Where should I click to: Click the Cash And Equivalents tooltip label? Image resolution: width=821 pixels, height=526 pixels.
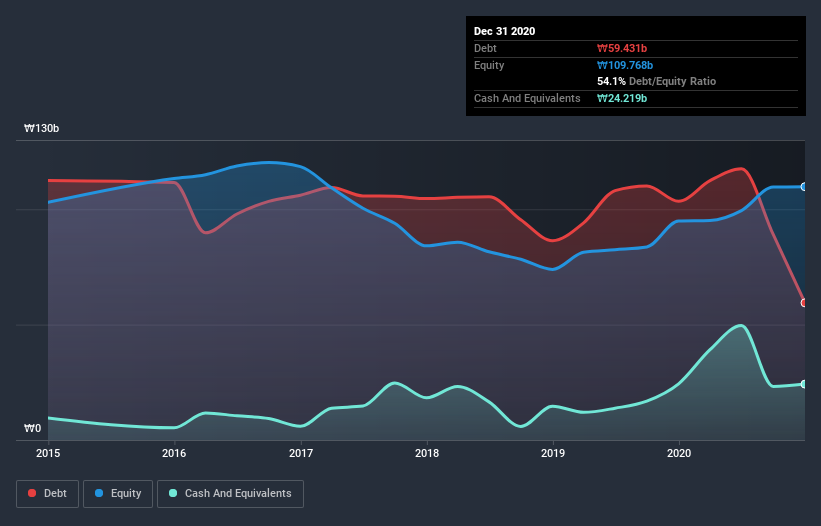click(x=527, y=98)
